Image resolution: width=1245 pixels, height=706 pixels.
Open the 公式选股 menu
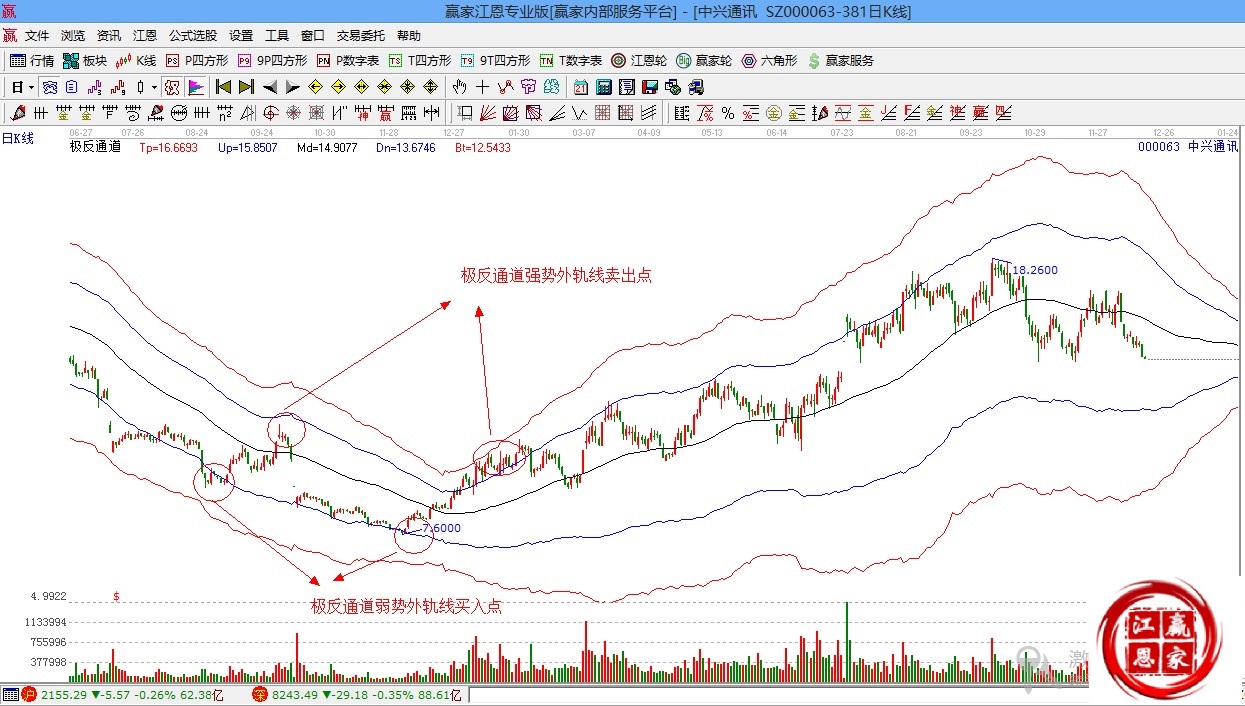[194, 35]
